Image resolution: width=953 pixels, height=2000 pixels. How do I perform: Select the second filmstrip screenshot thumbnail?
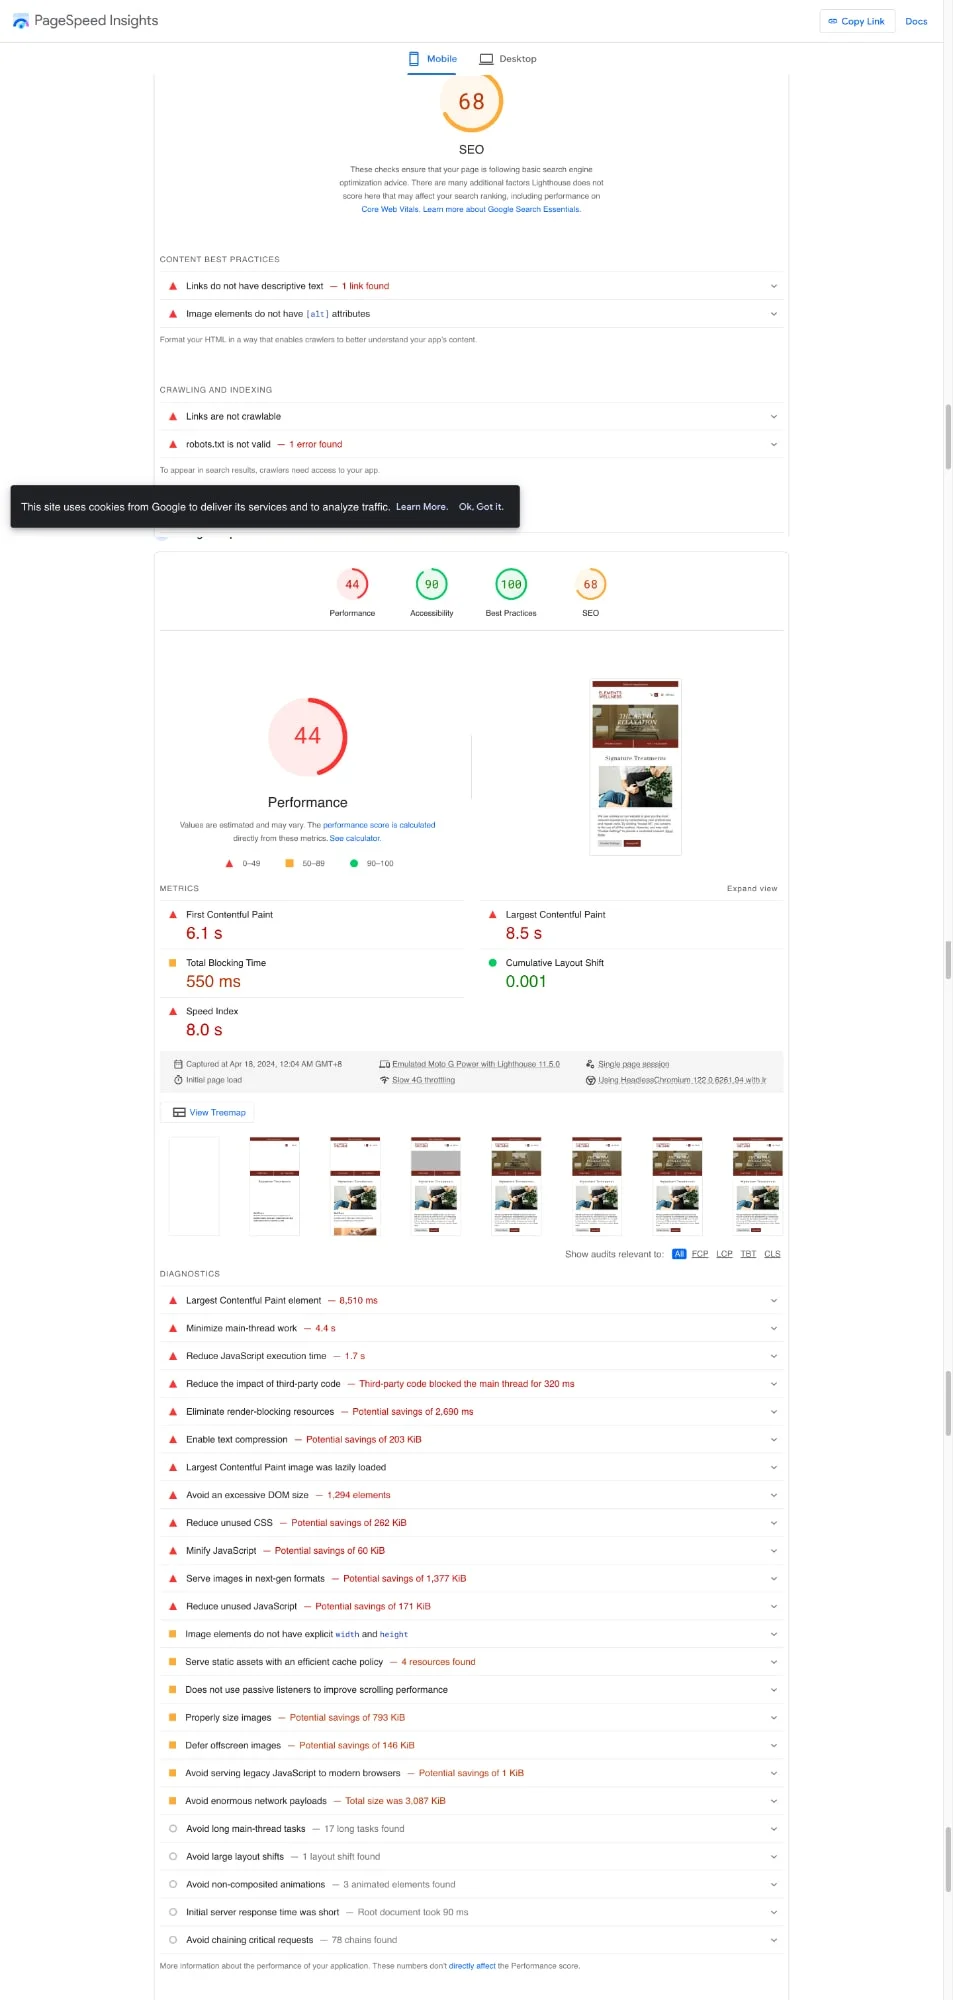(x=274, y=1186)
